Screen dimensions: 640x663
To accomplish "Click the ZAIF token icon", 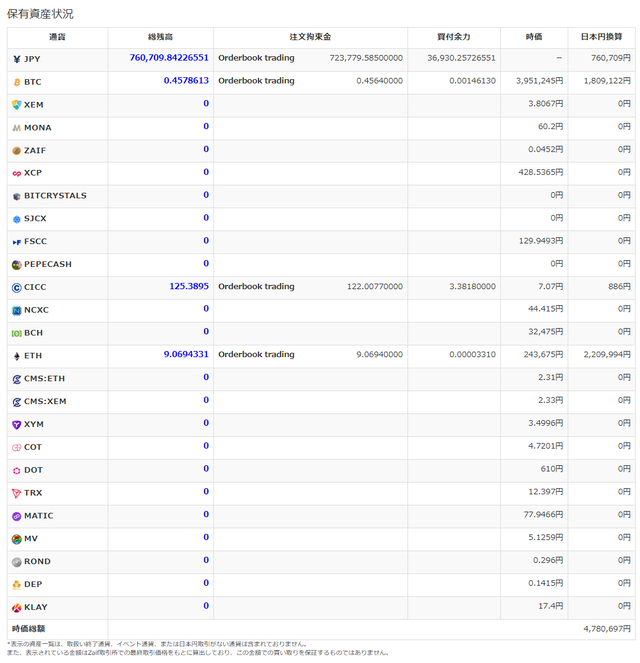I will tap(16, 151).
